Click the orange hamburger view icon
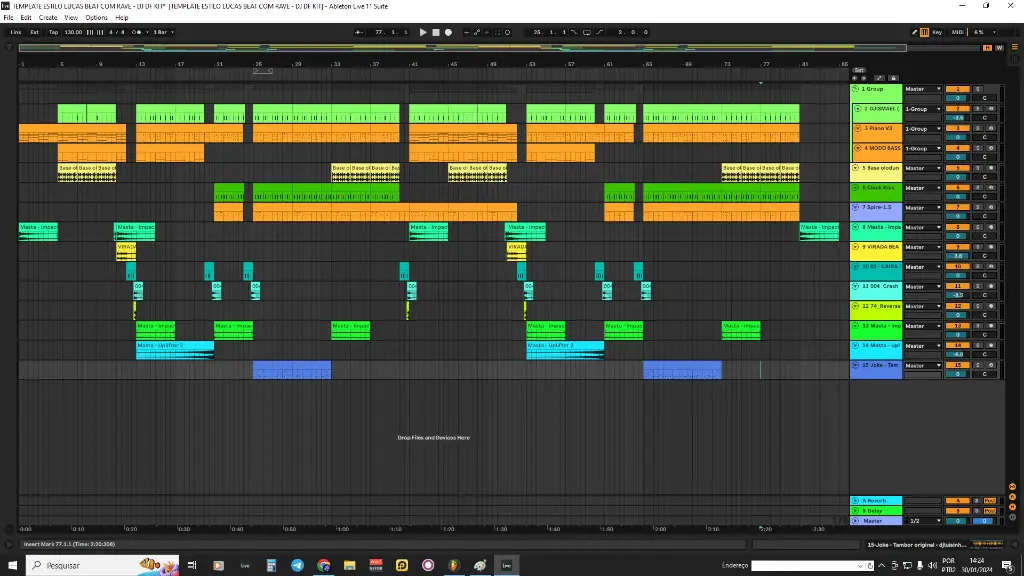1024x576 pixels. 1015,47
